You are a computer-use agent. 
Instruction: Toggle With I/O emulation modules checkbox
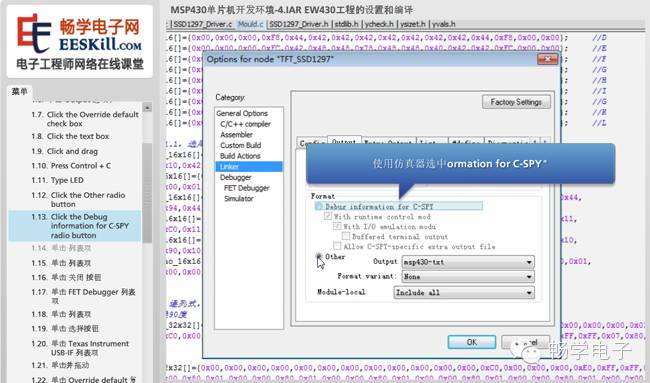337,226
